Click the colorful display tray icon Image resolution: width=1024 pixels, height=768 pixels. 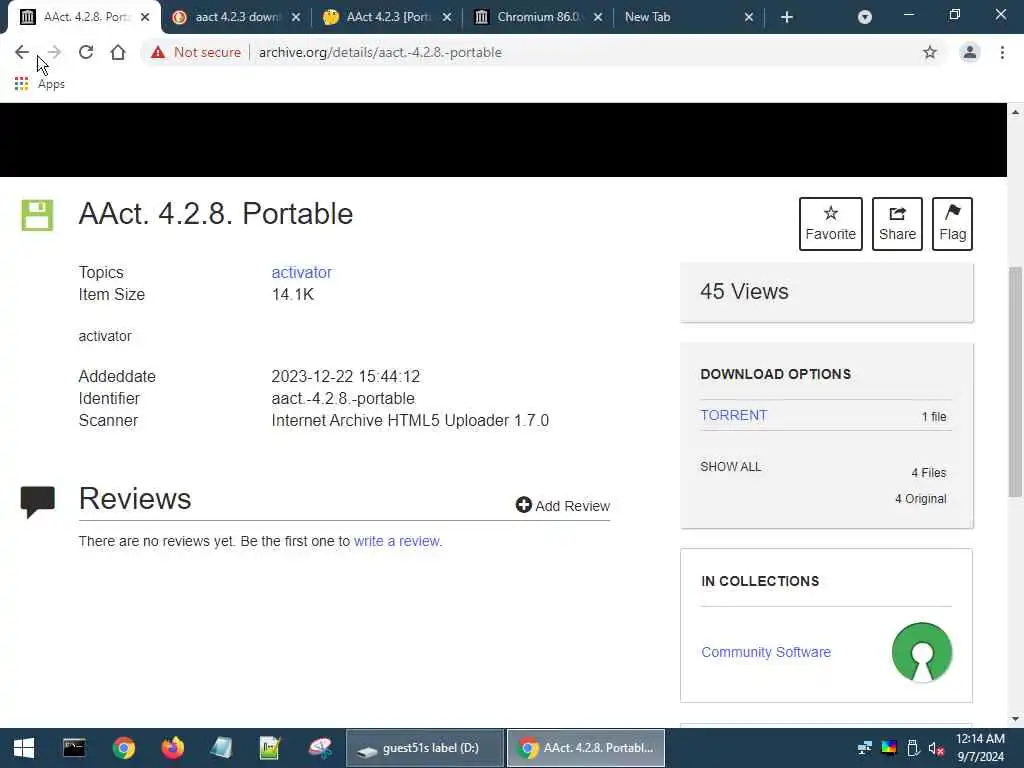889,748
